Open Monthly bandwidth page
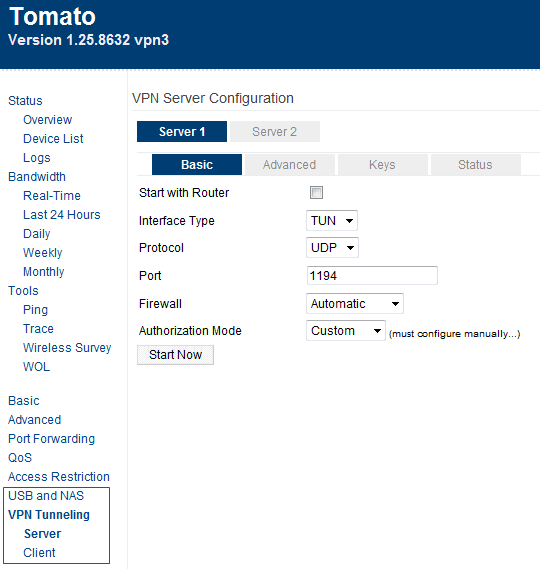 pyautogui.click(x=44, y=271)
